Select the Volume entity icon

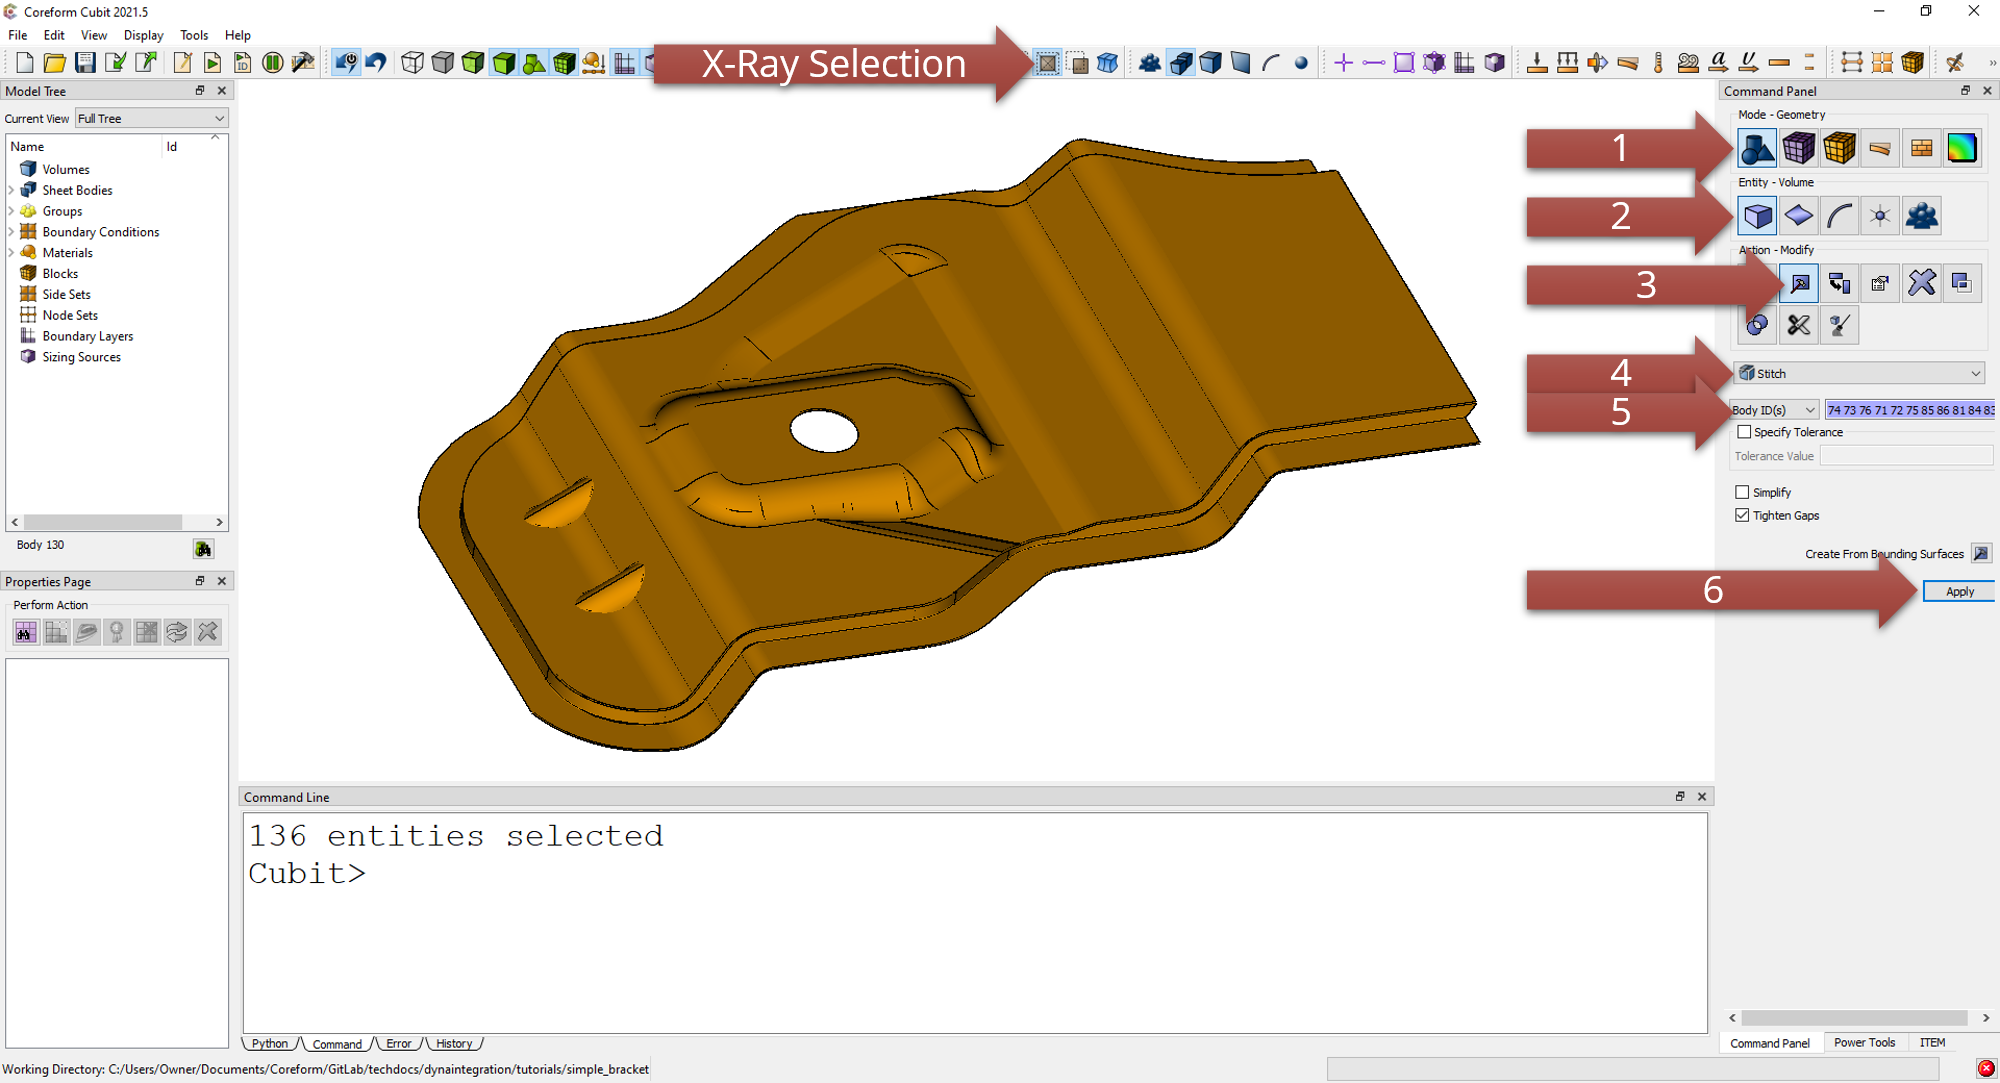pyautogui.click(x=1757, y=216)
